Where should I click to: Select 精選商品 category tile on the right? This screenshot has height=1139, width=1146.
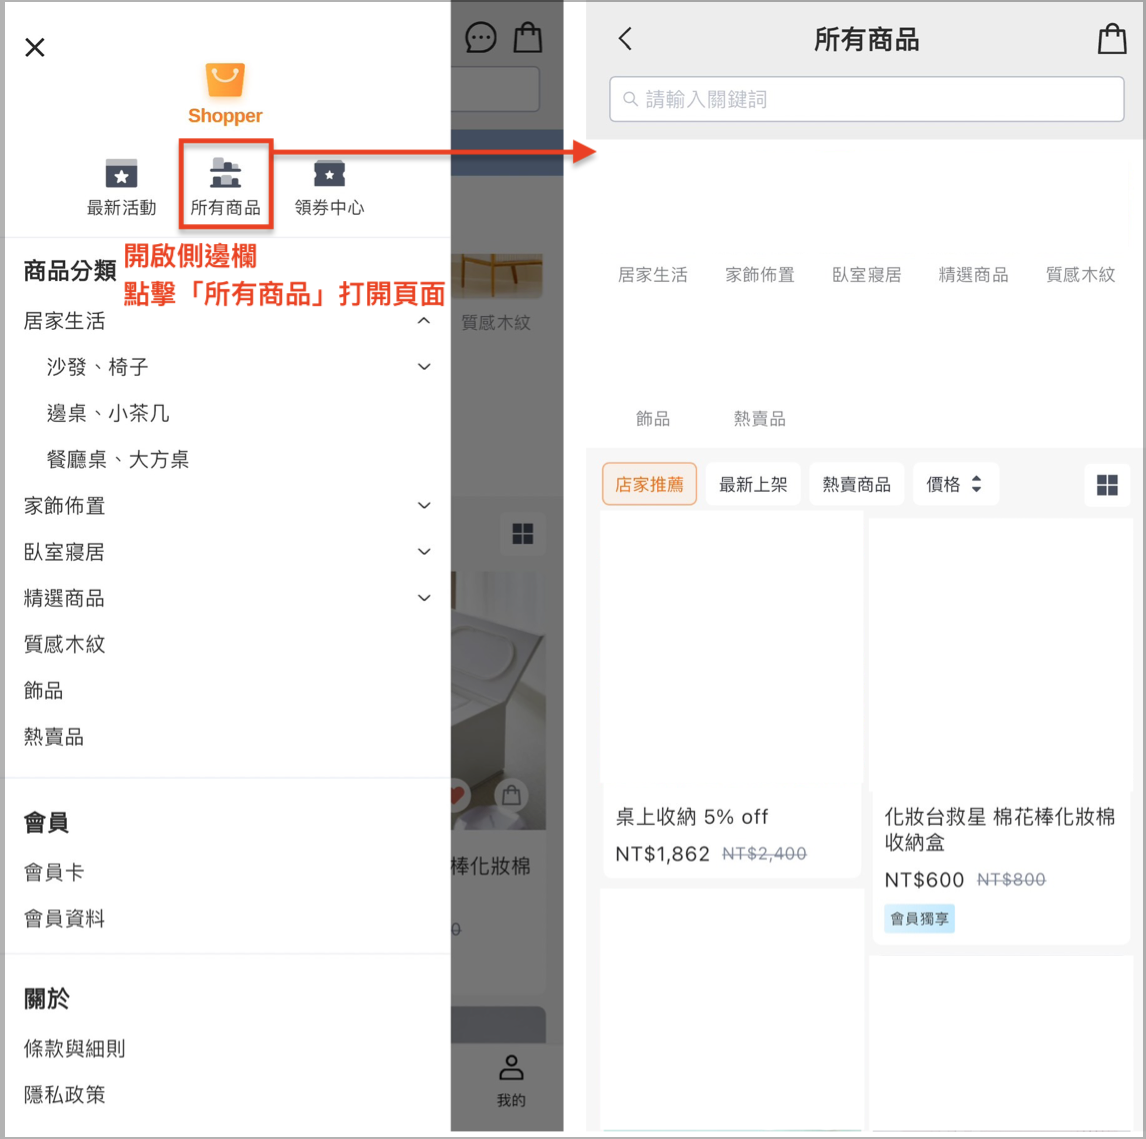974,276
